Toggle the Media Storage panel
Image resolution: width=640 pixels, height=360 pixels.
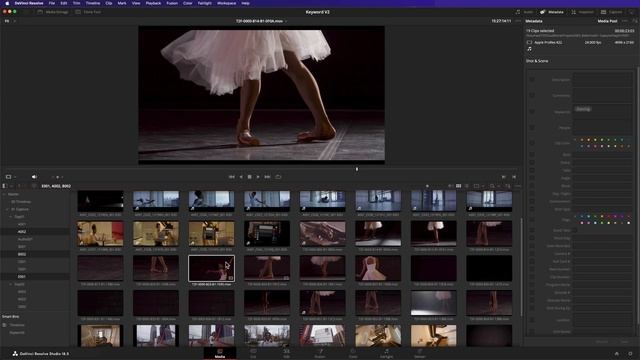tap(53, 12)
